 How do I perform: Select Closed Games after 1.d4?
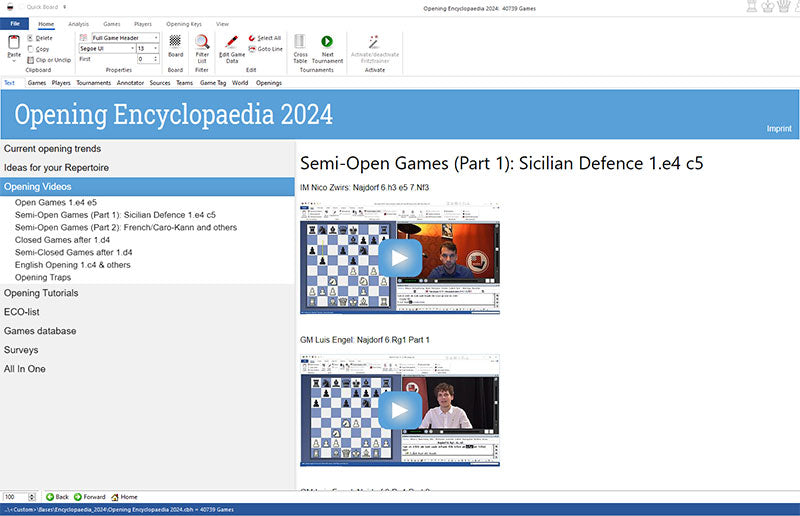coord(62,240)
